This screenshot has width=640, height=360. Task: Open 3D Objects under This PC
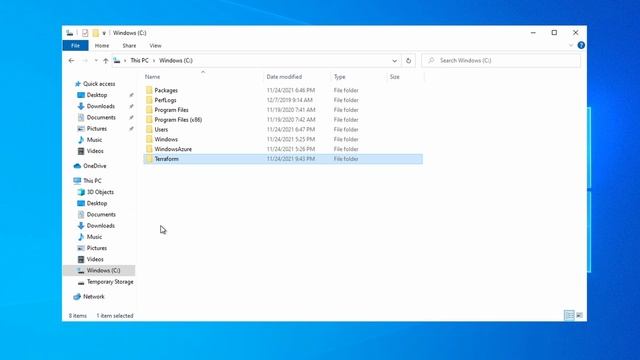(100, 192)
